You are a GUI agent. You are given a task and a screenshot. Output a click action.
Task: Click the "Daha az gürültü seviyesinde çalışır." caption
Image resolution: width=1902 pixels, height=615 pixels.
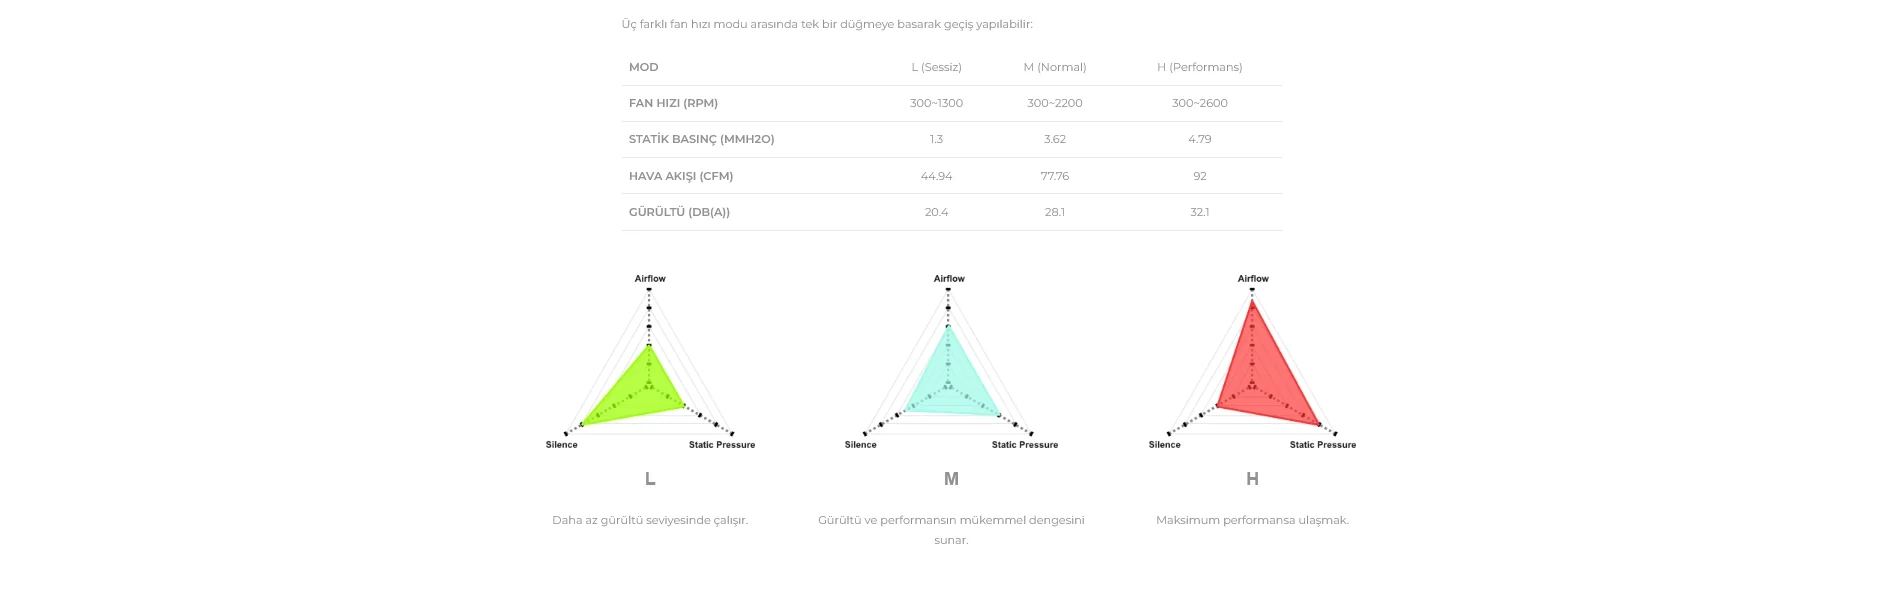(x=650, y=520)
